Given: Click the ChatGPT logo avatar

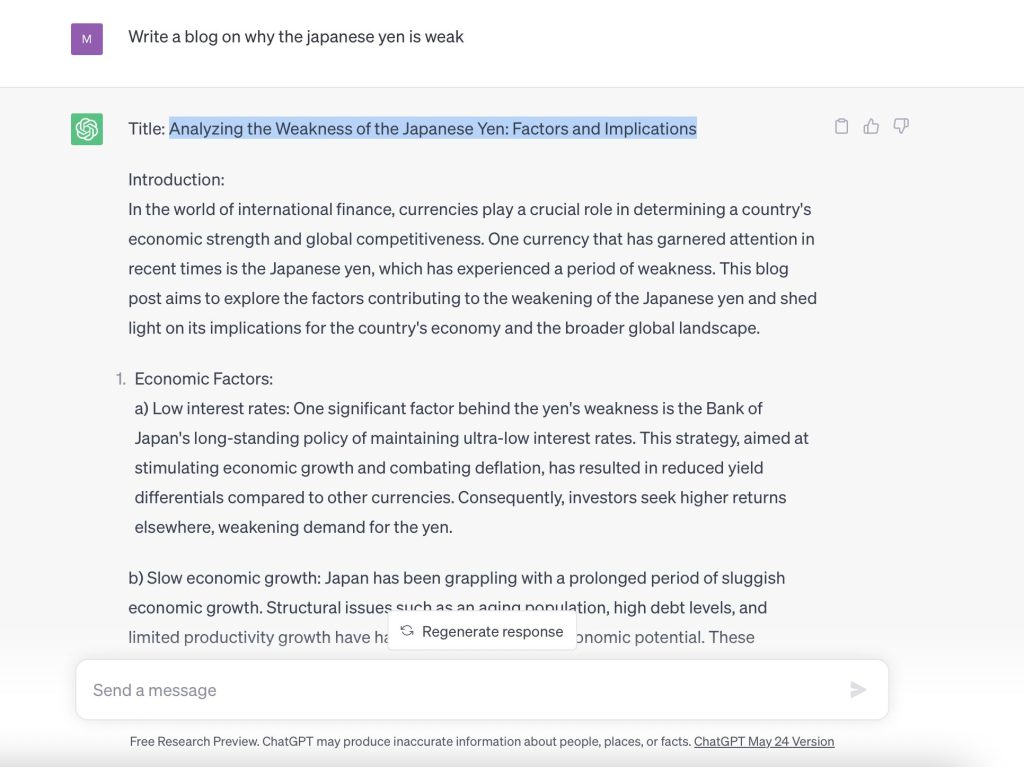Looking at the screenshot, I should click(x=87, y=129).
